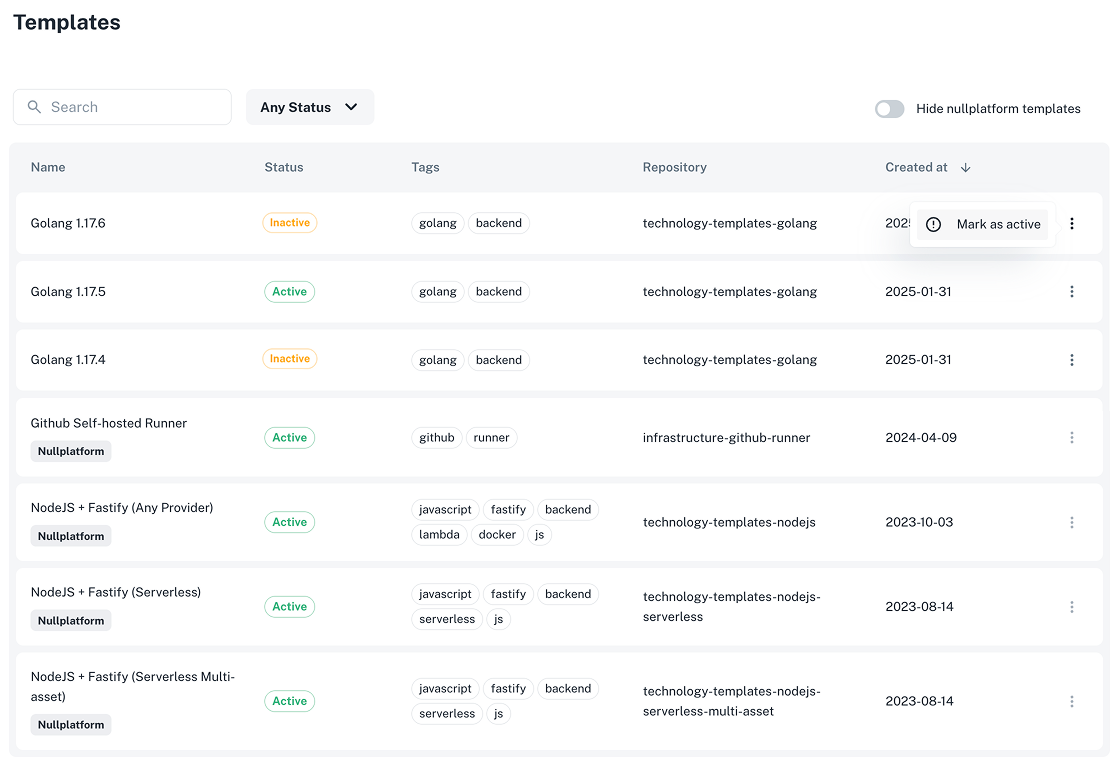Open the Golang 1.17.4 template row

click(x=68, y=360)
